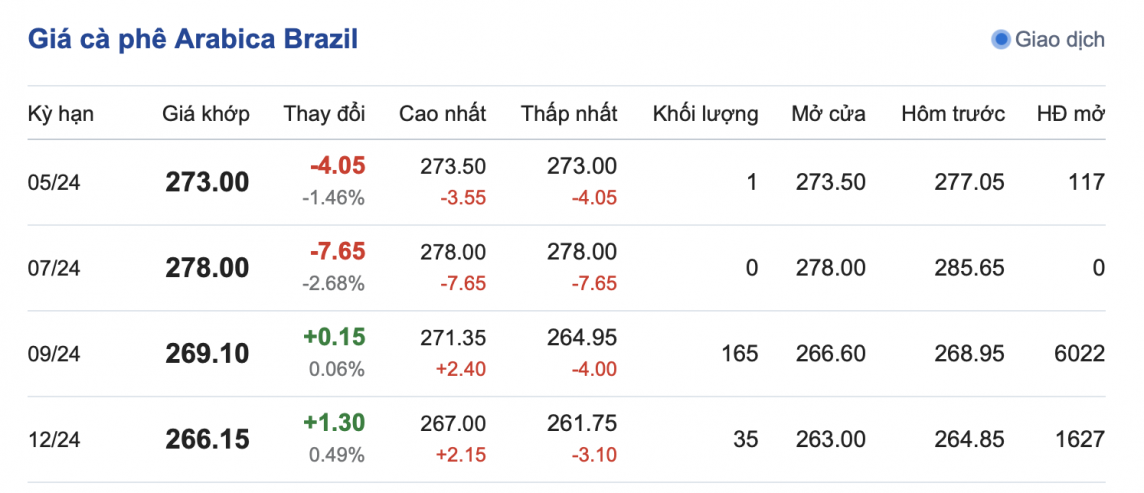This screenshot has height=493, width=1144.
Task: Click the Giá khớp column header
Action: pos(206,113)
